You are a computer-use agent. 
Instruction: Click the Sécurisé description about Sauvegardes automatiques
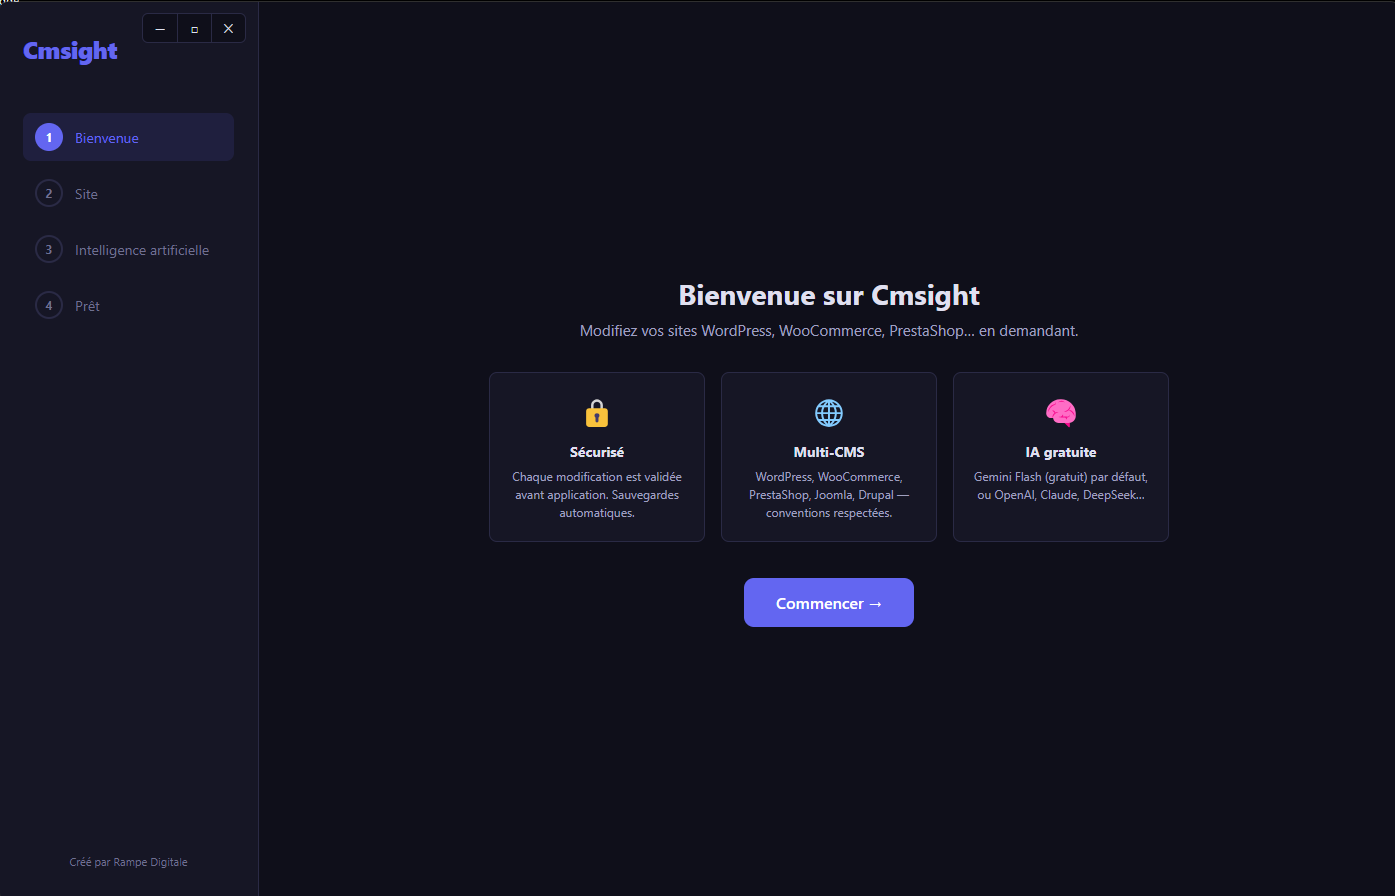pos(597,495)
